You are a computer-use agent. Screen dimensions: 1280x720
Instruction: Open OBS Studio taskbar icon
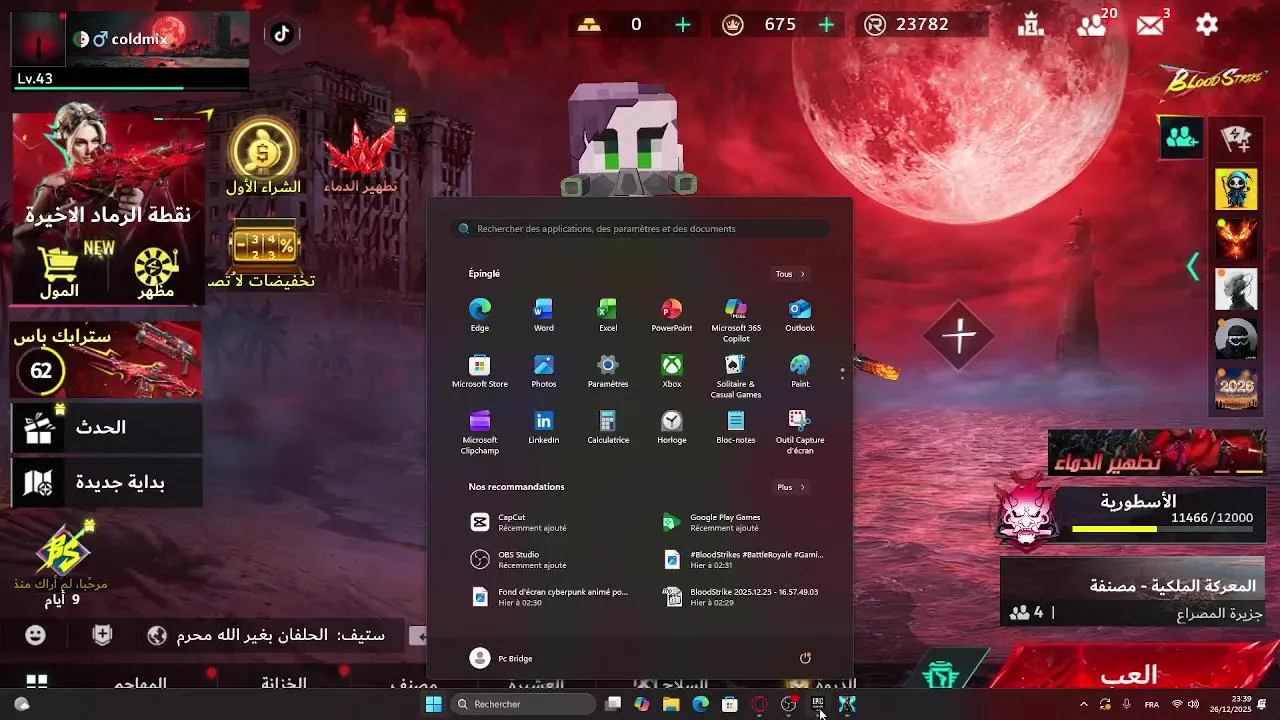(x=788, y=704)
